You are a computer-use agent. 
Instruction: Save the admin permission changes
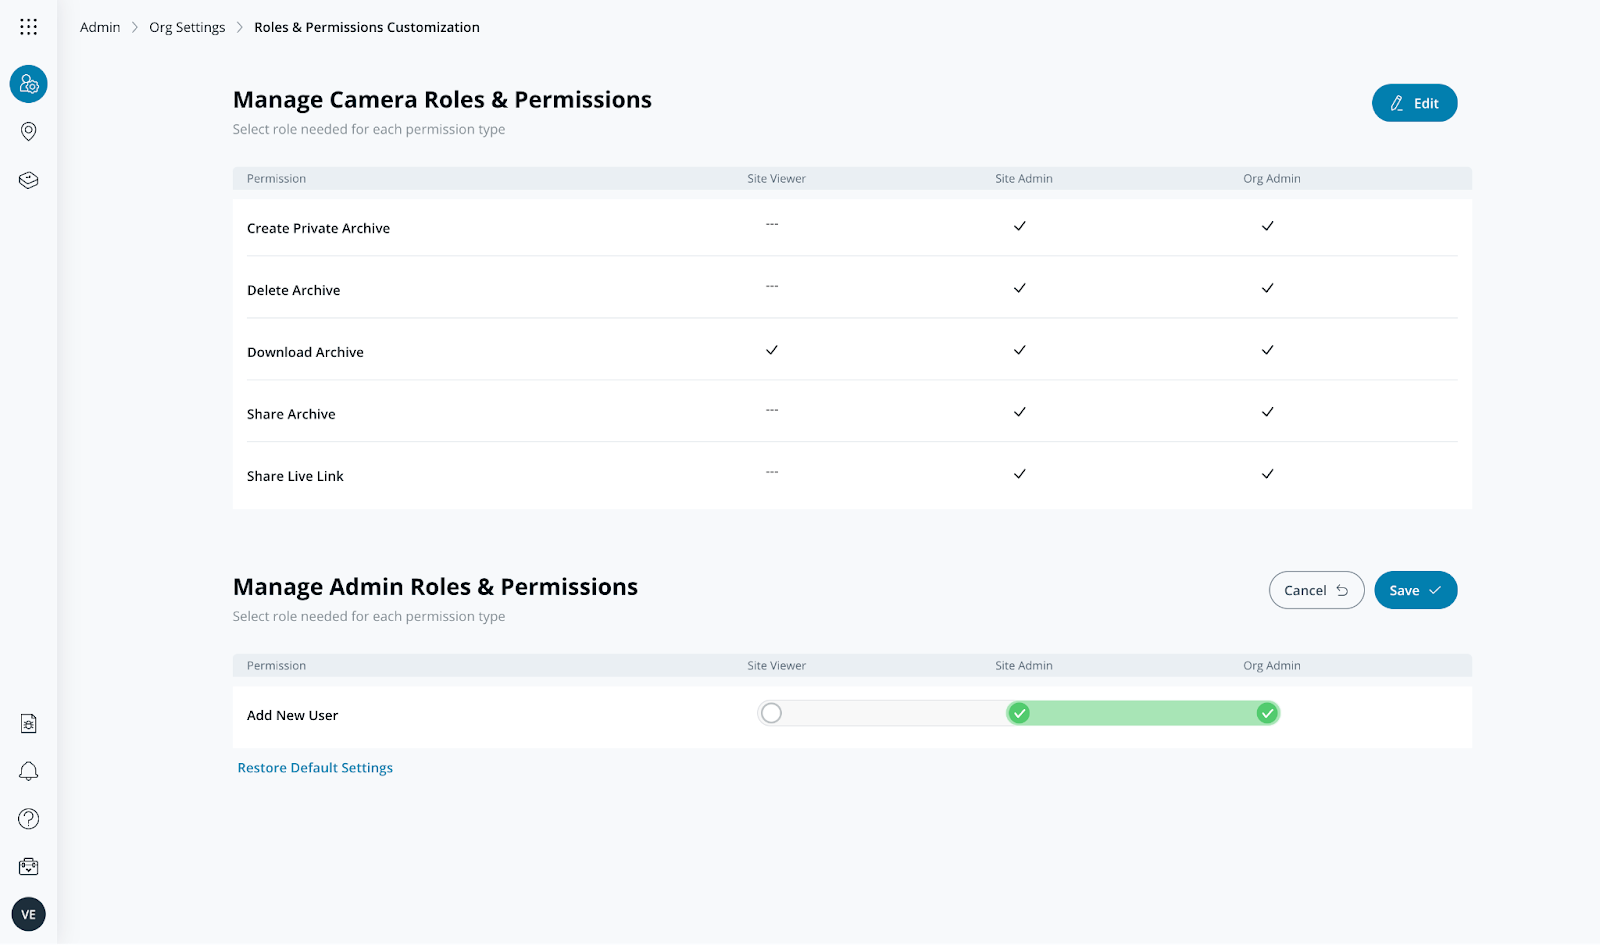pos(1415,590)
